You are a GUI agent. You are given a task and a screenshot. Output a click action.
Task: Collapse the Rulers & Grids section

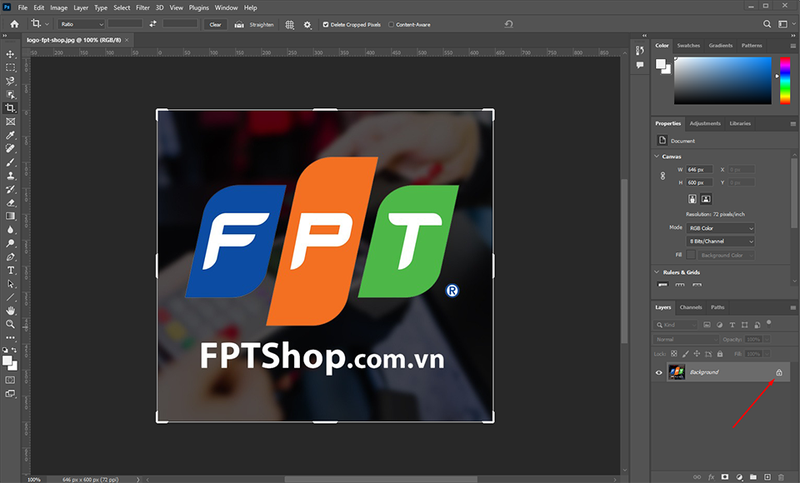point(657,272)
